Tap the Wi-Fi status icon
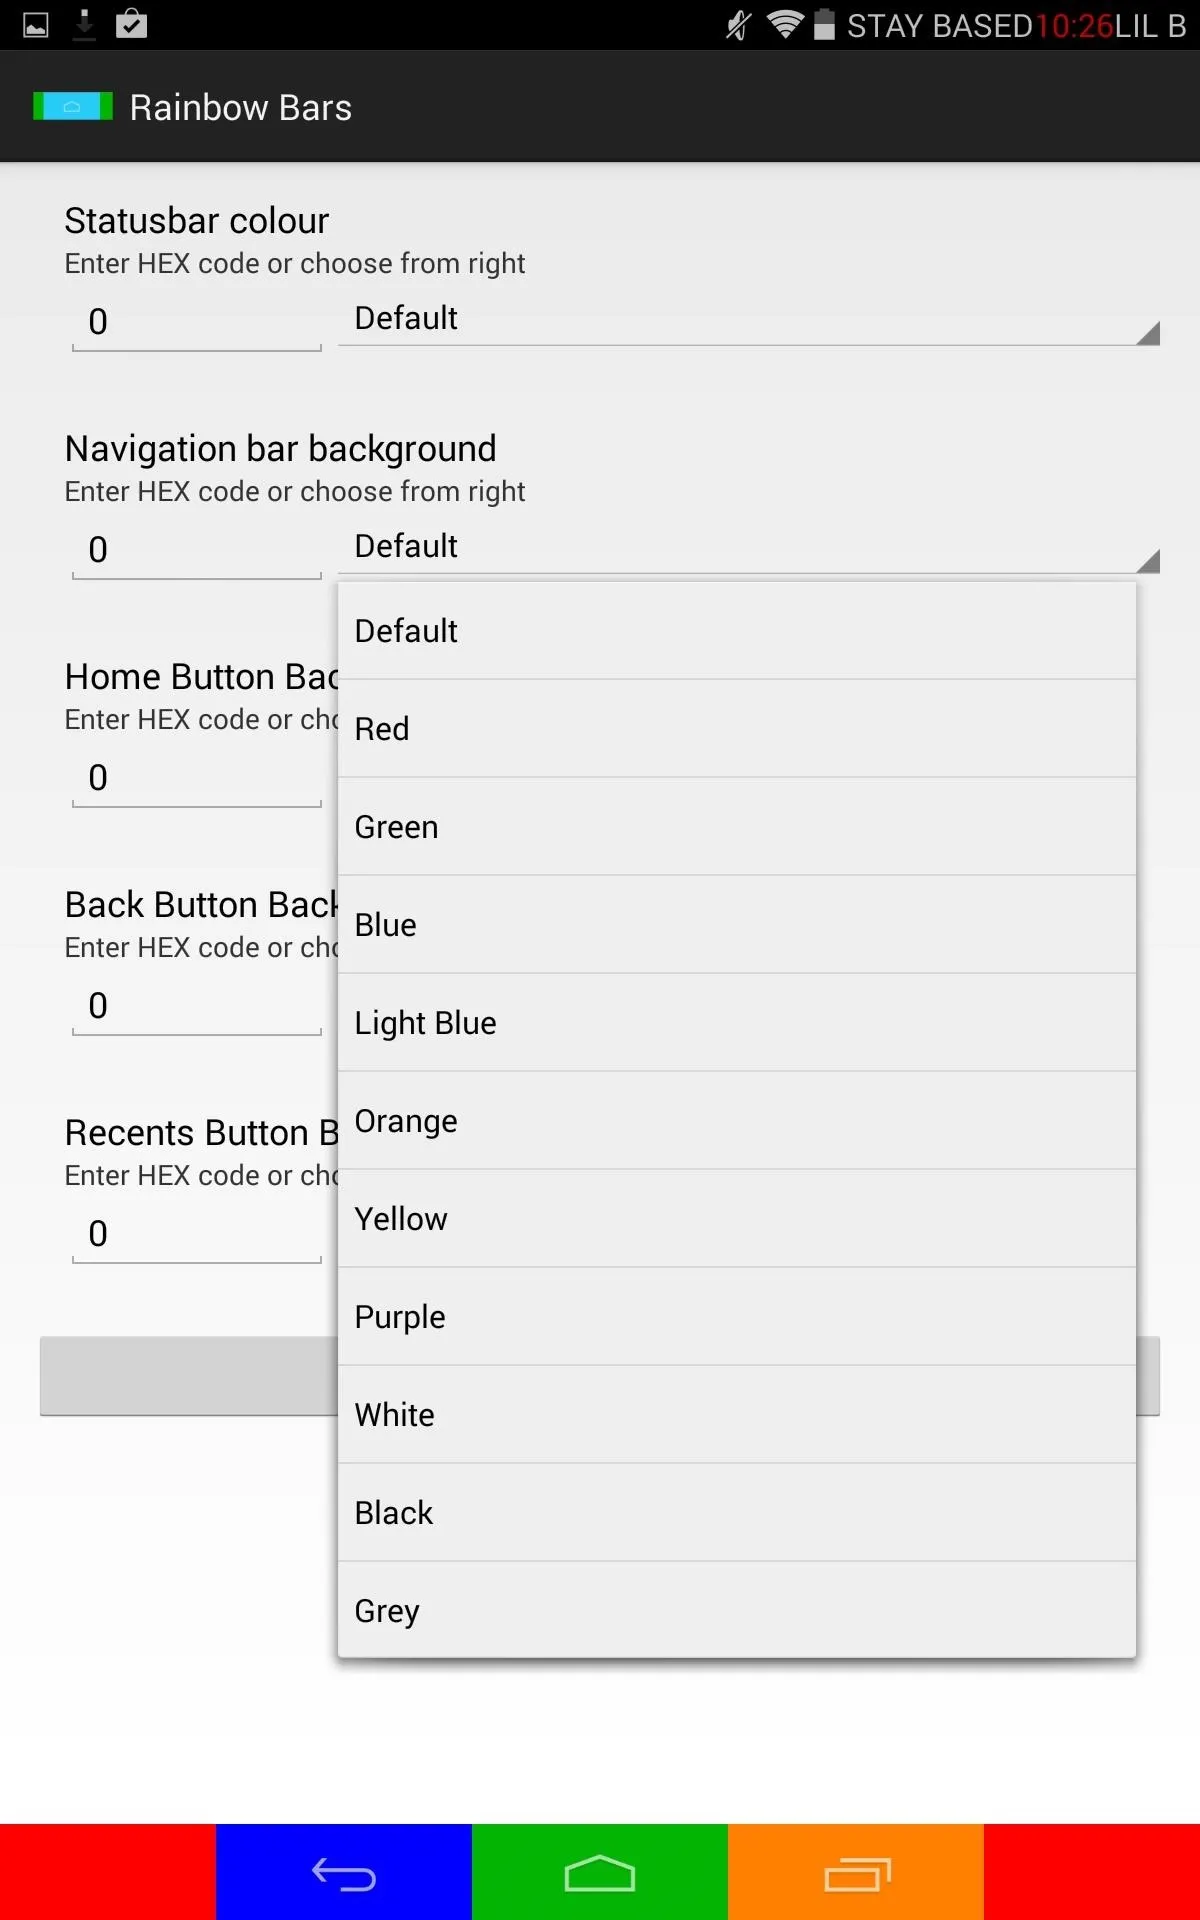The image size is (1200, 1920). pos(785,25)
